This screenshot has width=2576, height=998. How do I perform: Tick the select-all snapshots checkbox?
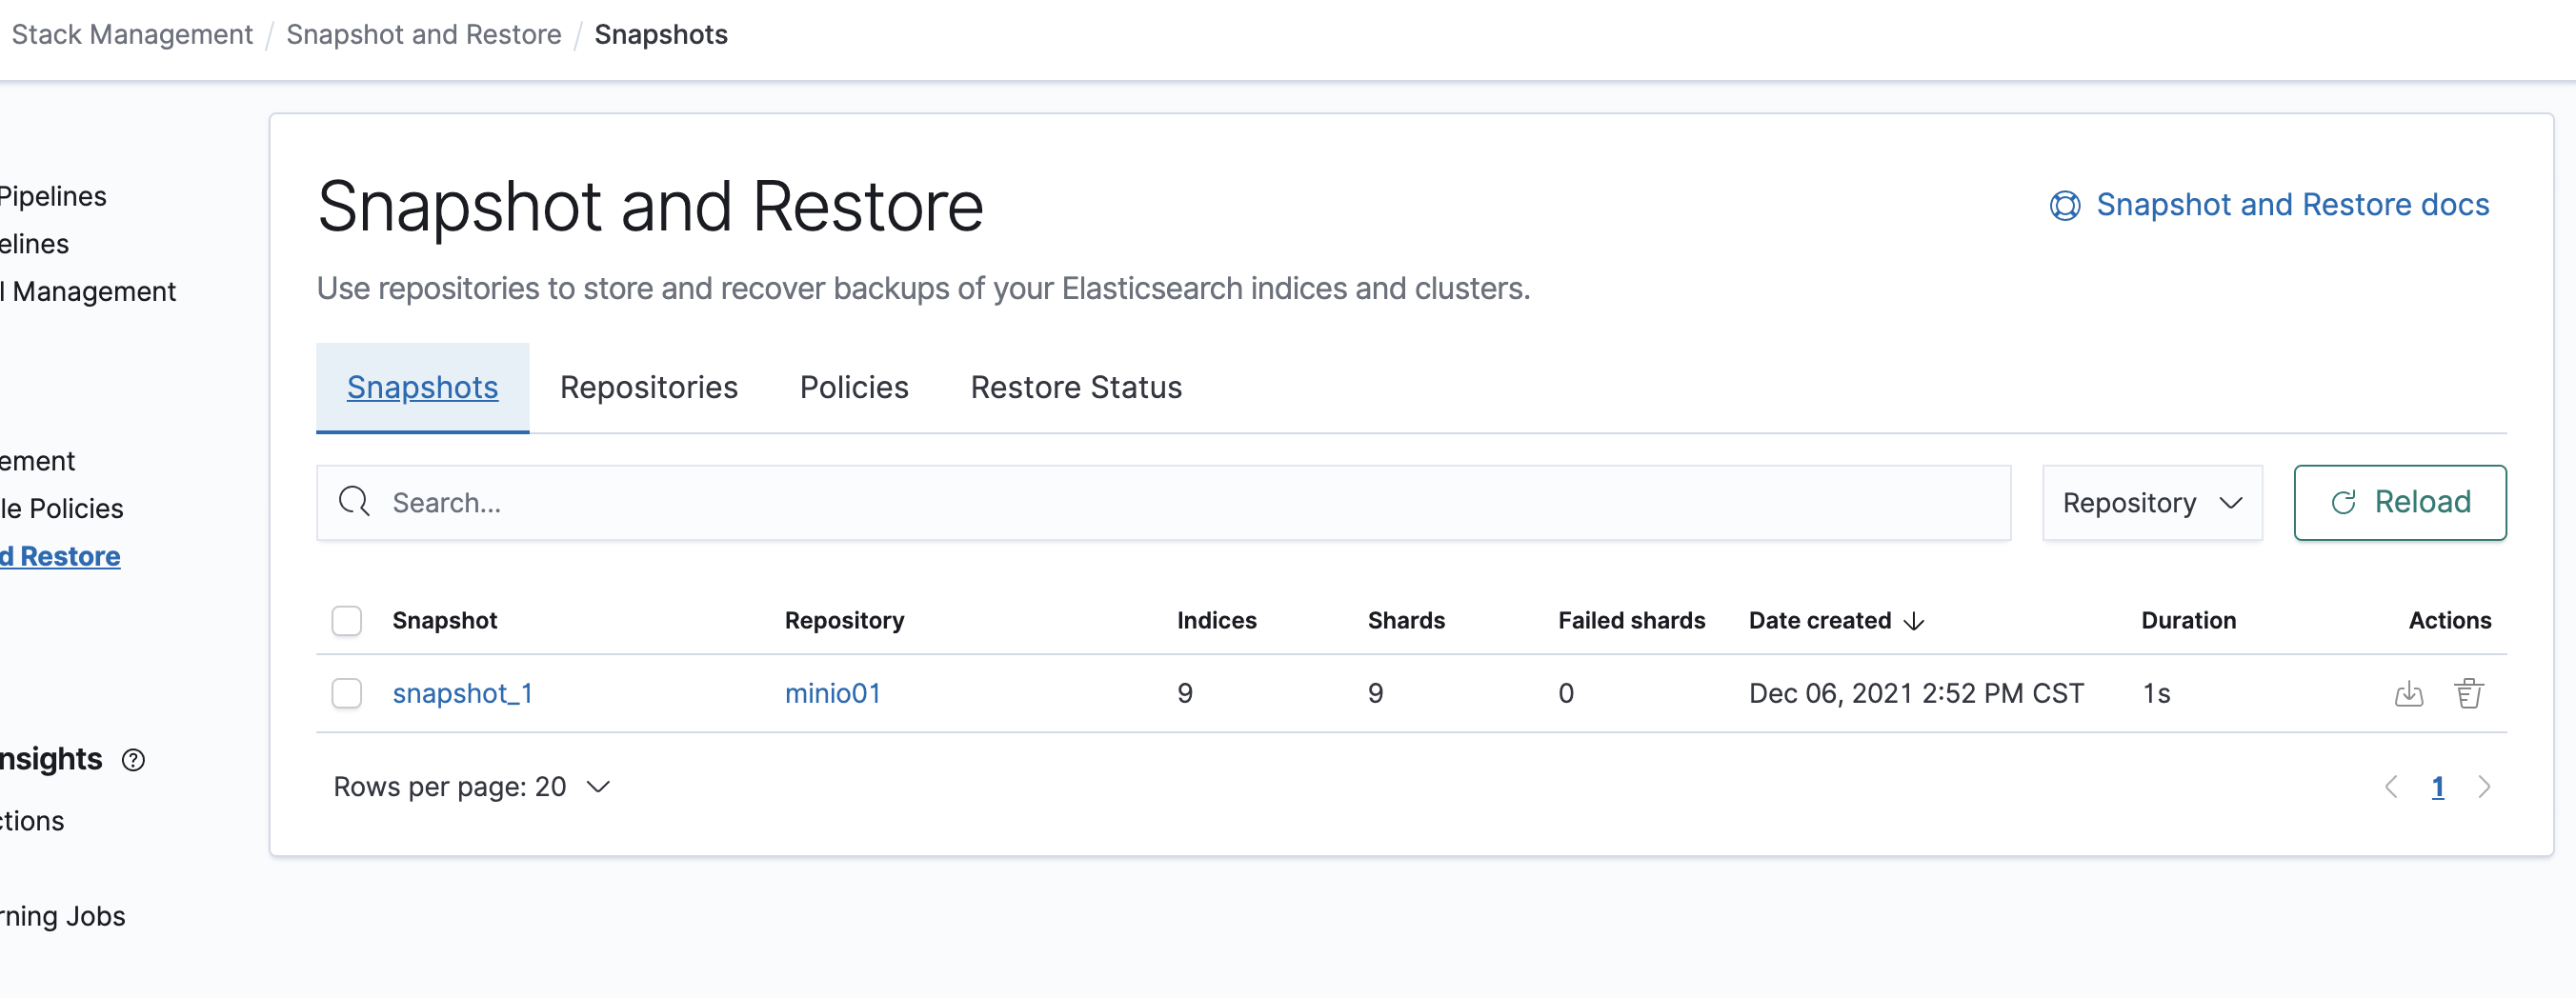pos(346,621)
